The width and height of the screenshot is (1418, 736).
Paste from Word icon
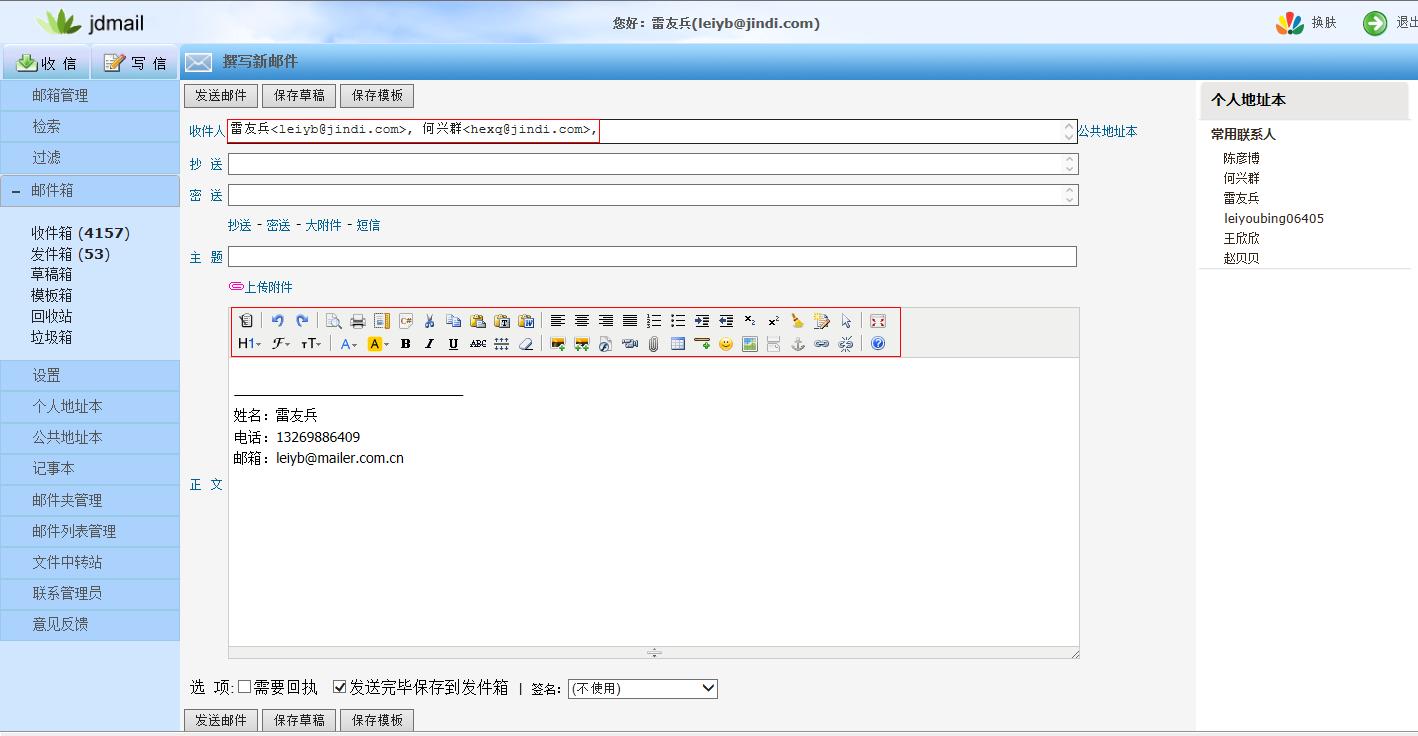point(526,321)
